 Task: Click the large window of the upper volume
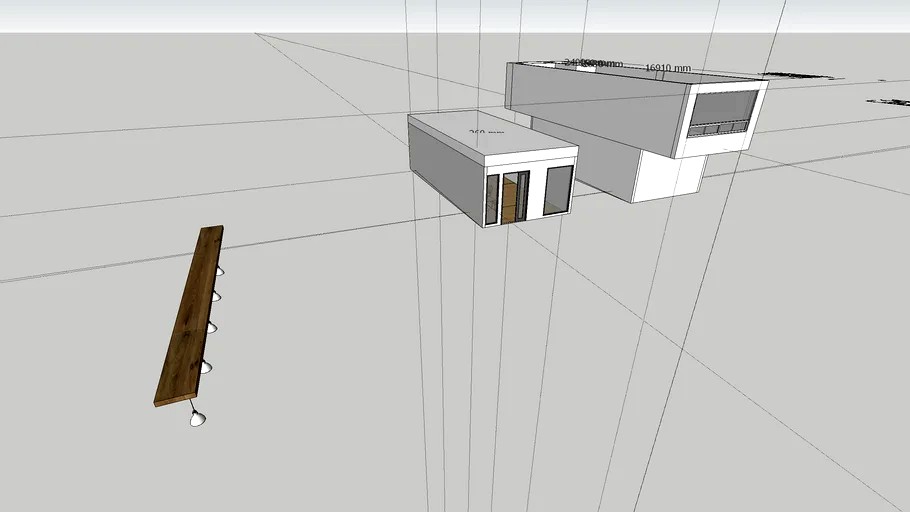(722, 114)
